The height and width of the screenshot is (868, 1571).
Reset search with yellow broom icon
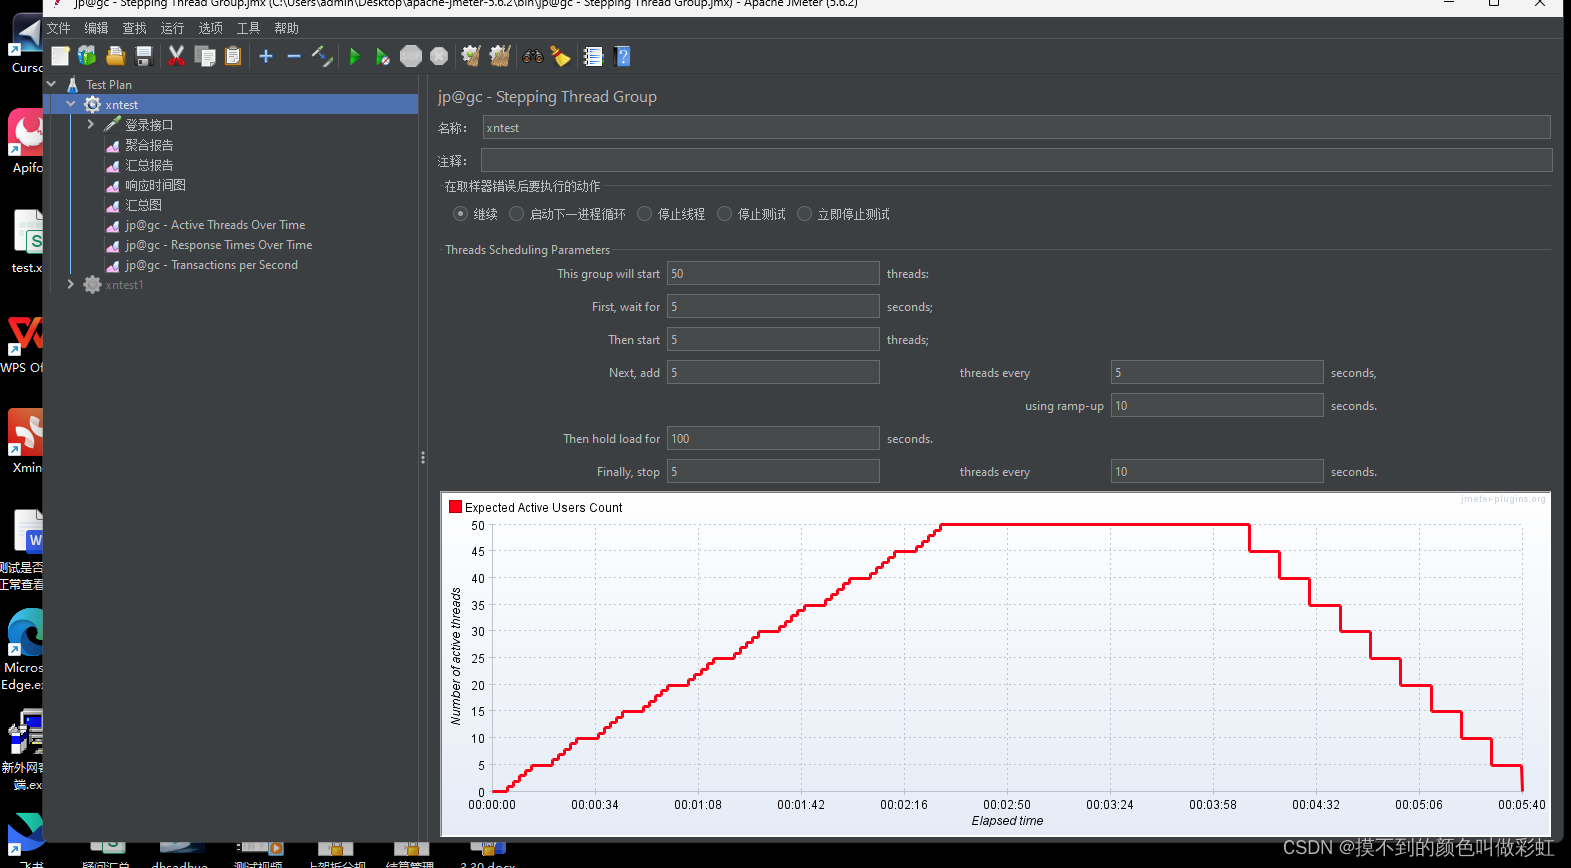[x=561, y=56]
